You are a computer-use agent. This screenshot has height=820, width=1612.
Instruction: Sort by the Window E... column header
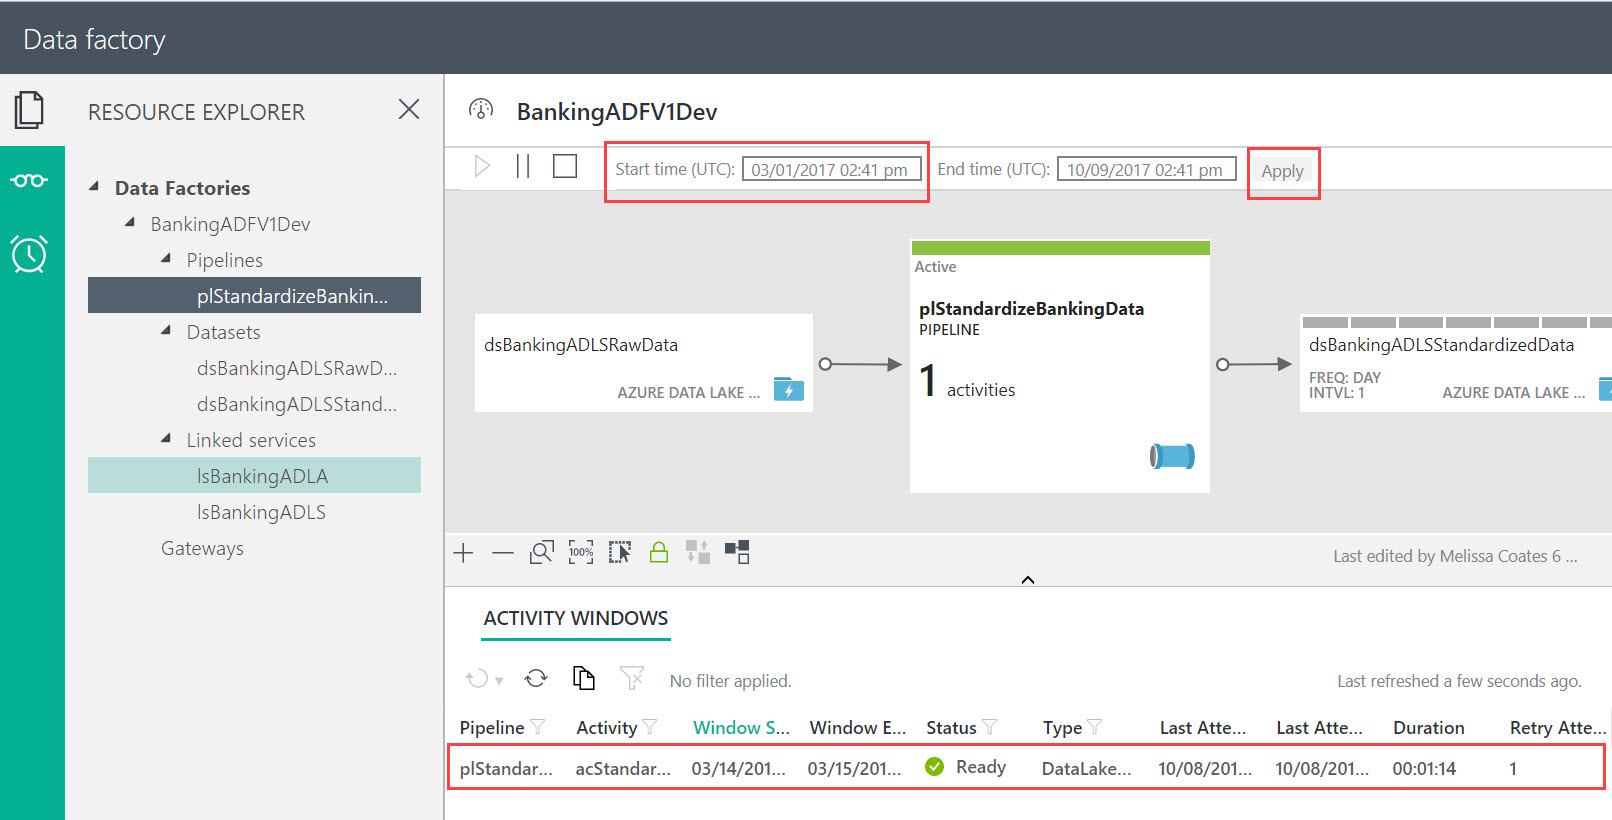[x=857, y=728]
